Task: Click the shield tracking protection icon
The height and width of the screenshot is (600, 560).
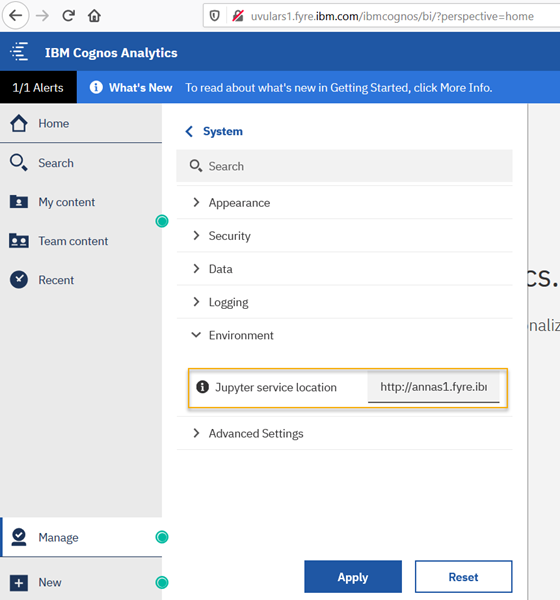Action: [x=215, y=16]
